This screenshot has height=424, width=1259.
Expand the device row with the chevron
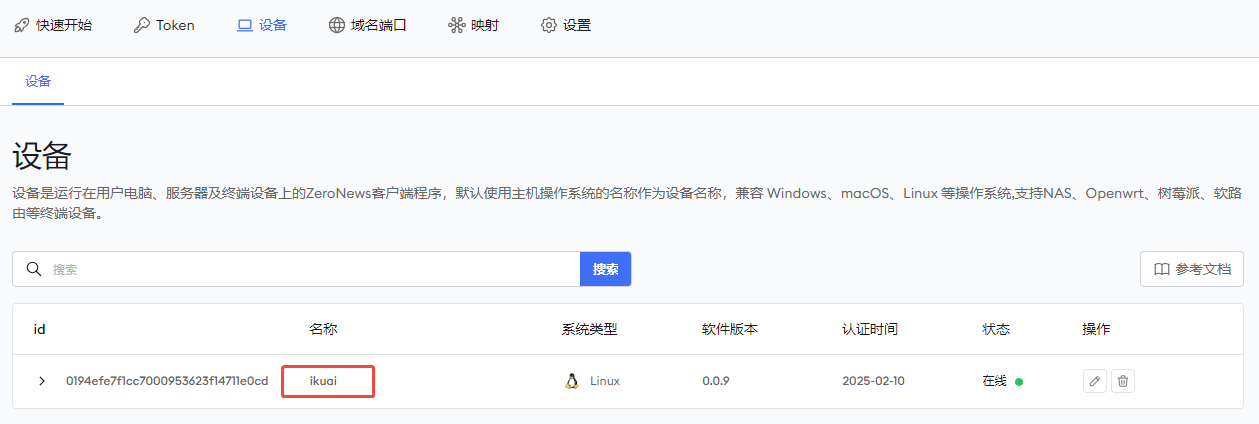click(x=42, y=381)
